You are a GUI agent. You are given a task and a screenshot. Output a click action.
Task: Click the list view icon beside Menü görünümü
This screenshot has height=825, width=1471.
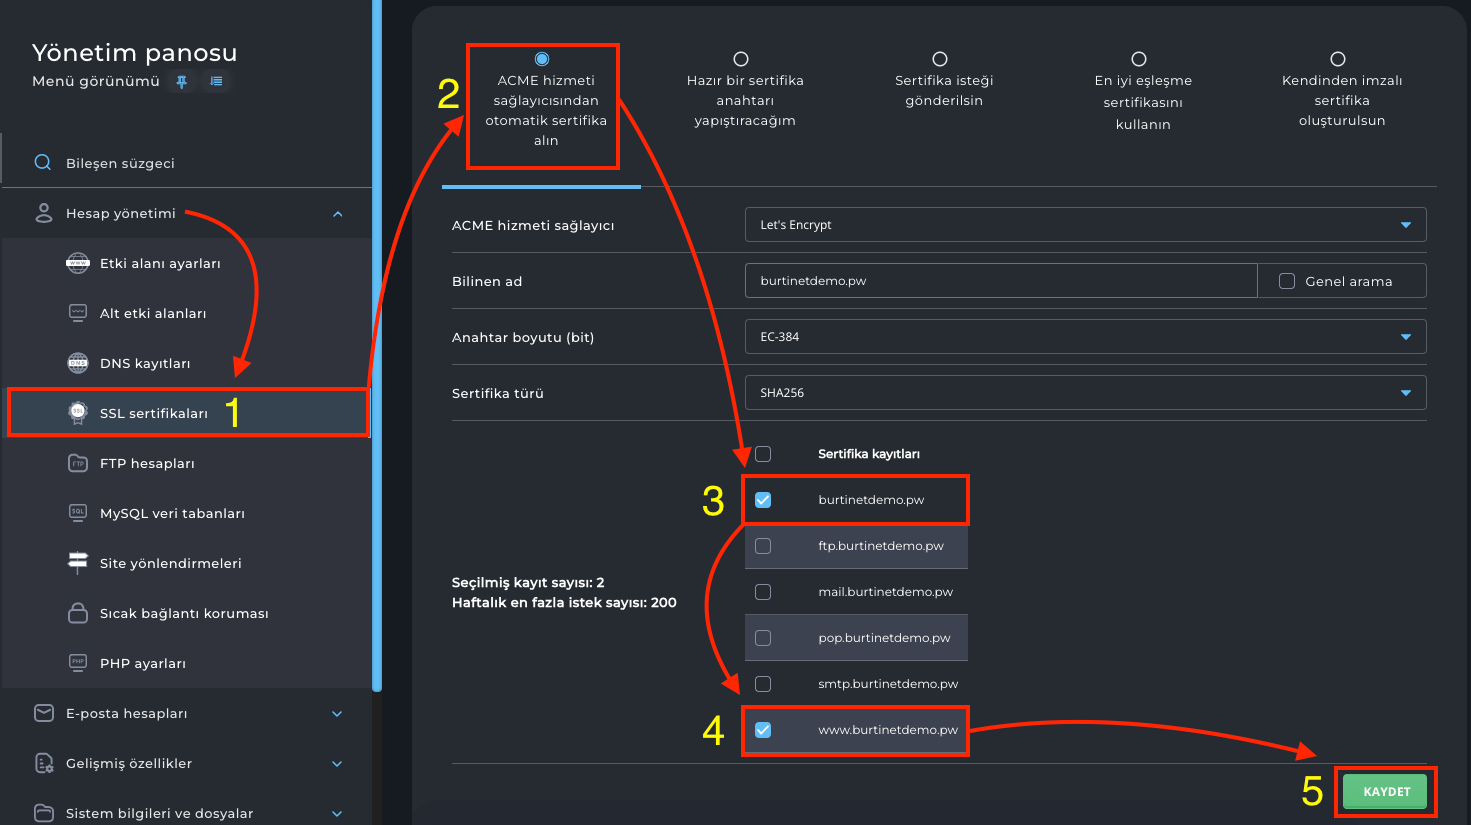point(216,82)
